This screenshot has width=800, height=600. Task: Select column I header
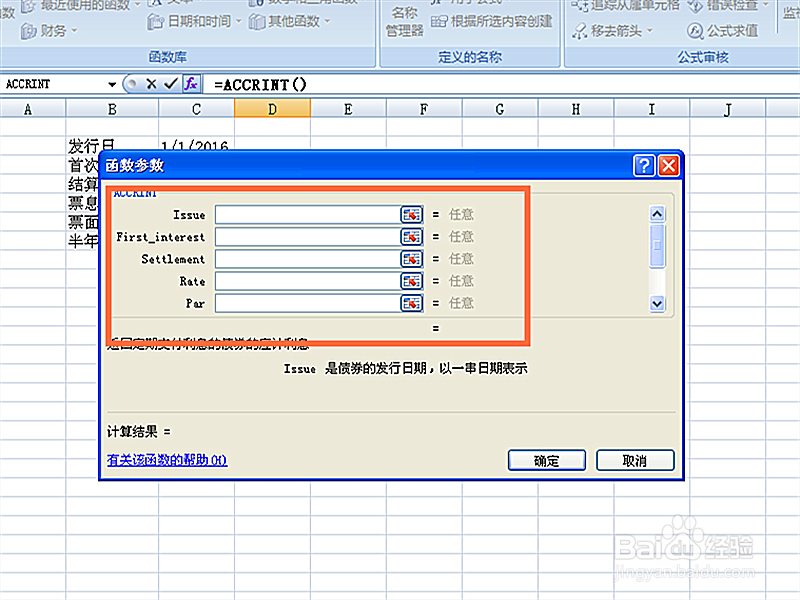pos(652,109)
